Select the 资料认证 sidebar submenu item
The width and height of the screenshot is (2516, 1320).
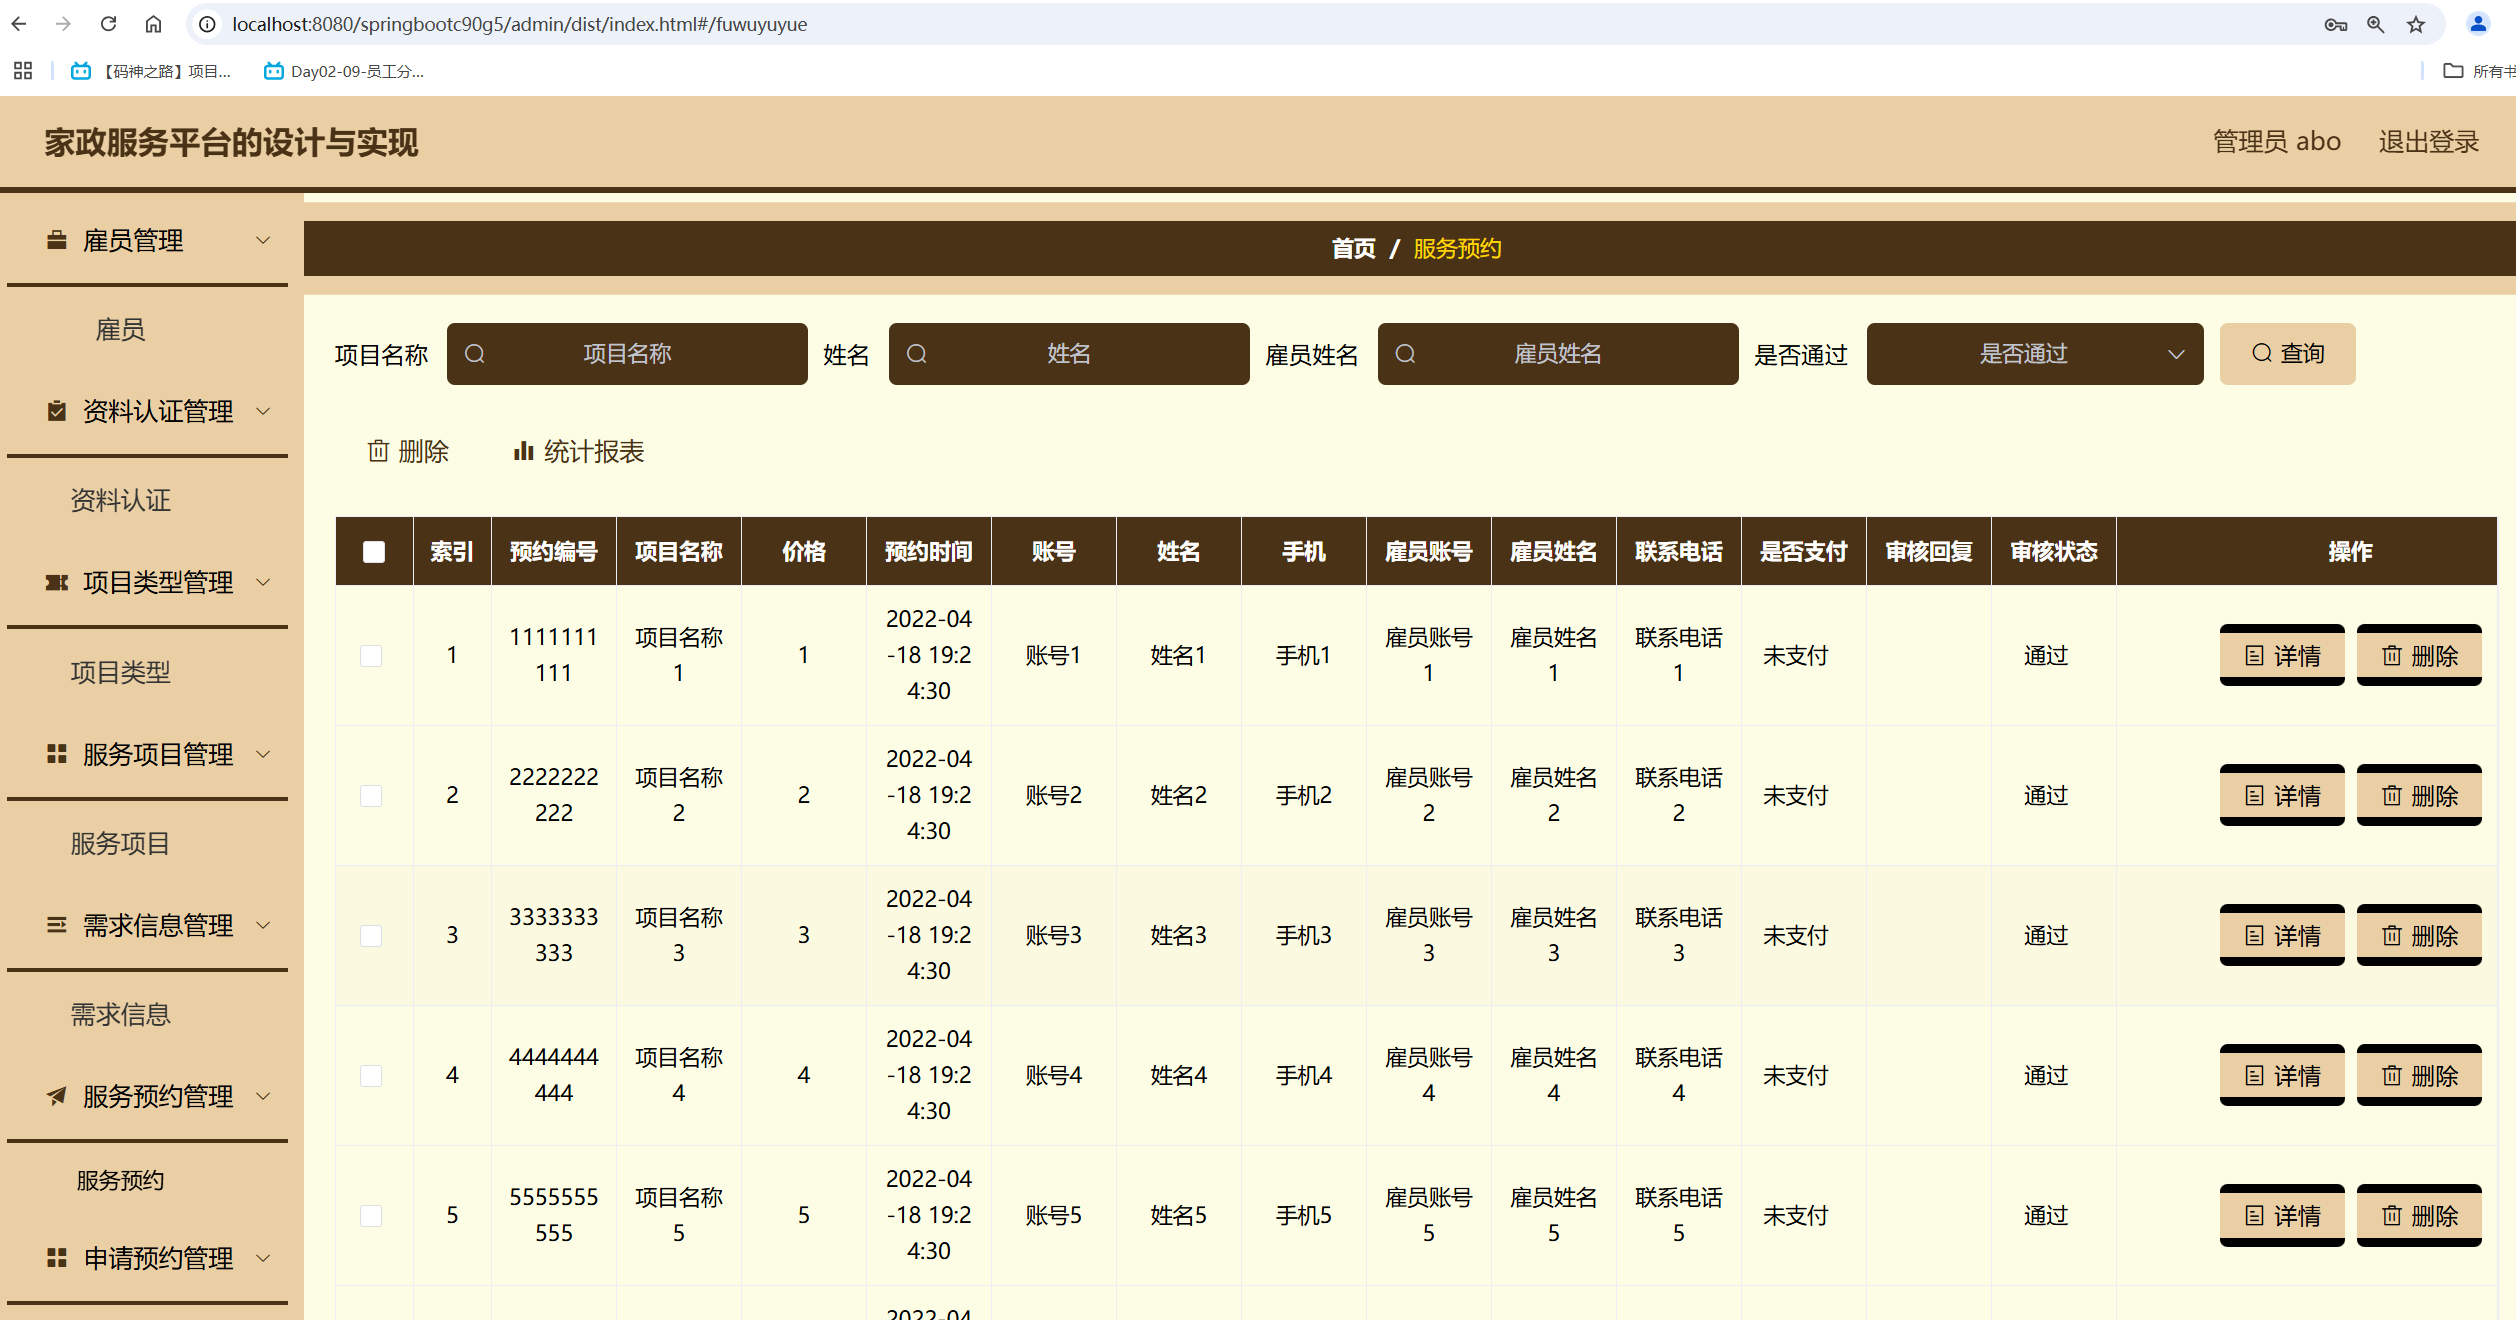pyautogui.click(x=120, y=500)
